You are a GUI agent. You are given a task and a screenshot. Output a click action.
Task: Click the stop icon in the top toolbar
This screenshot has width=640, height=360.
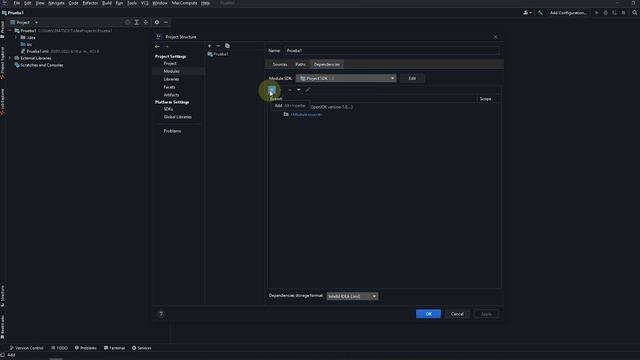point(624,13)
